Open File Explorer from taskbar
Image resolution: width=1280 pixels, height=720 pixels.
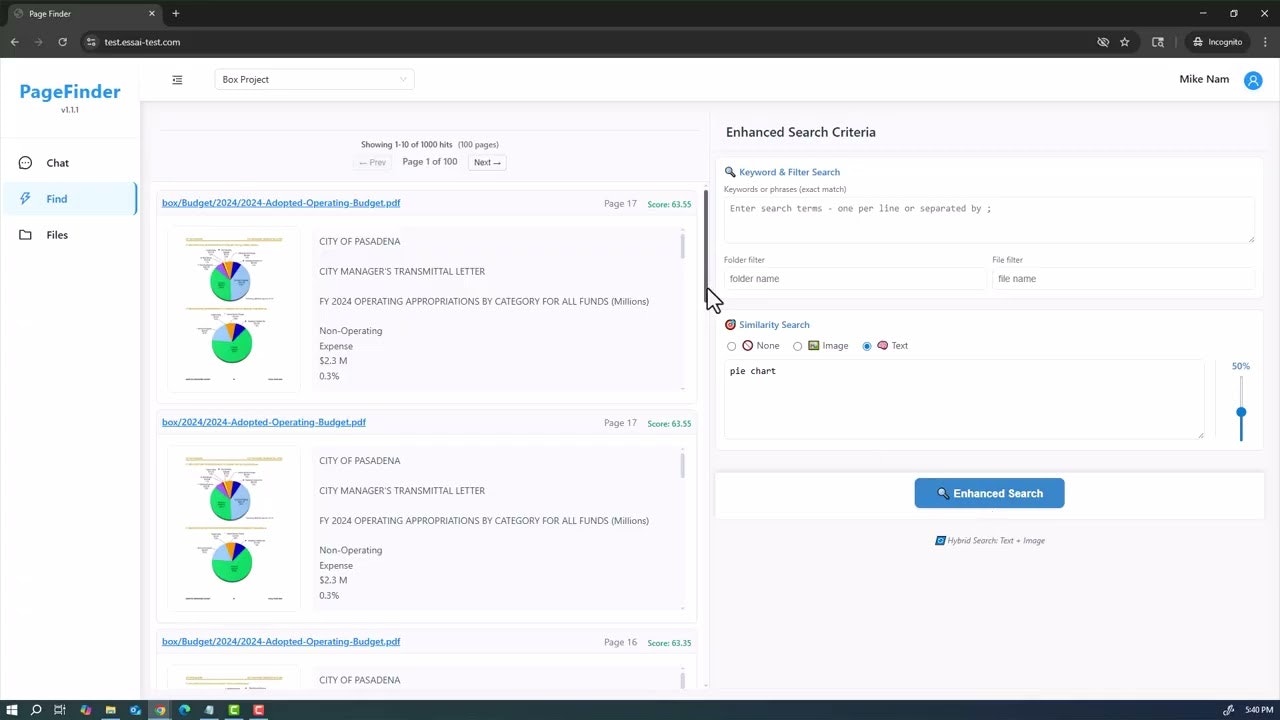(x=111, y=710)
